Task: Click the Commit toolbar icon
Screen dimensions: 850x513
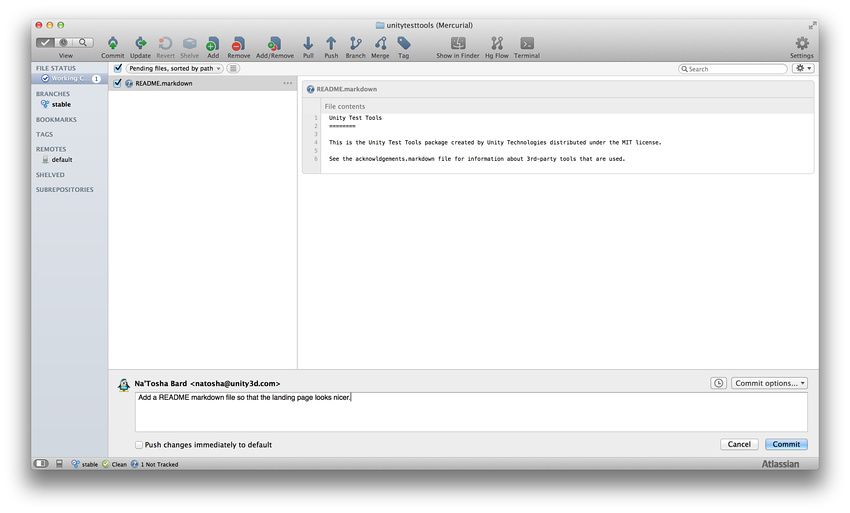Action: [x=112, y=44]
